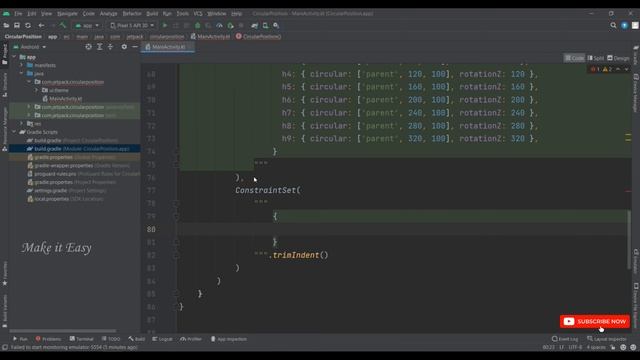The height and width of the screenshot is (360, 640).
Task: Expand the res folder
Action: click(22, 124)
